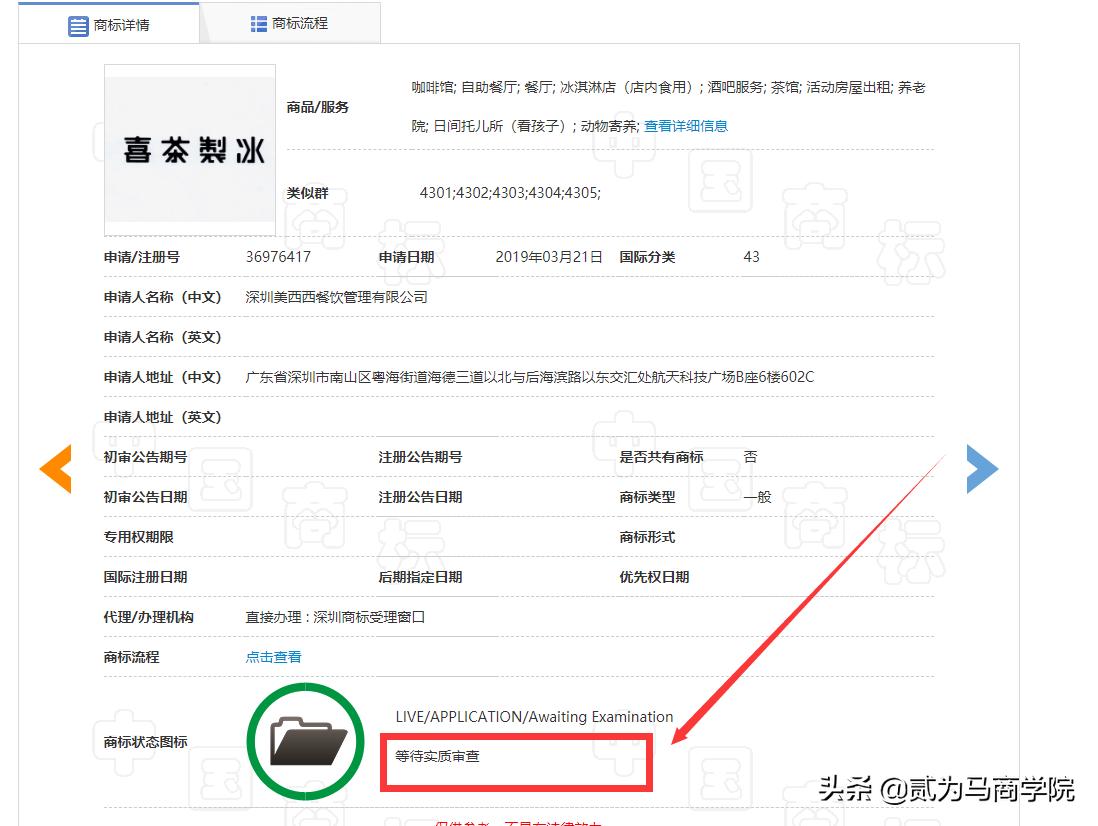
Task: Click the LIVE/APPLICATION/Awaiting Examination text
Action: [x=535, y=717]
